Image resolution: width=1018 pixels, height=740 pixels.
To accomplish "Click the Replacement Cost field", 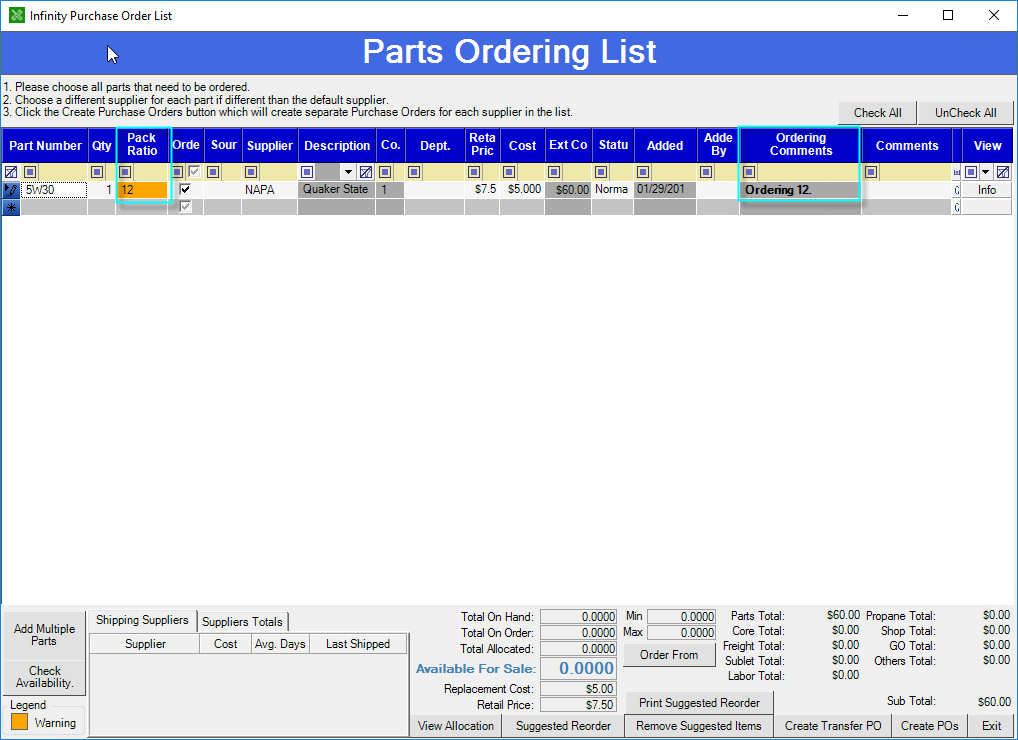I will point(578,689).
